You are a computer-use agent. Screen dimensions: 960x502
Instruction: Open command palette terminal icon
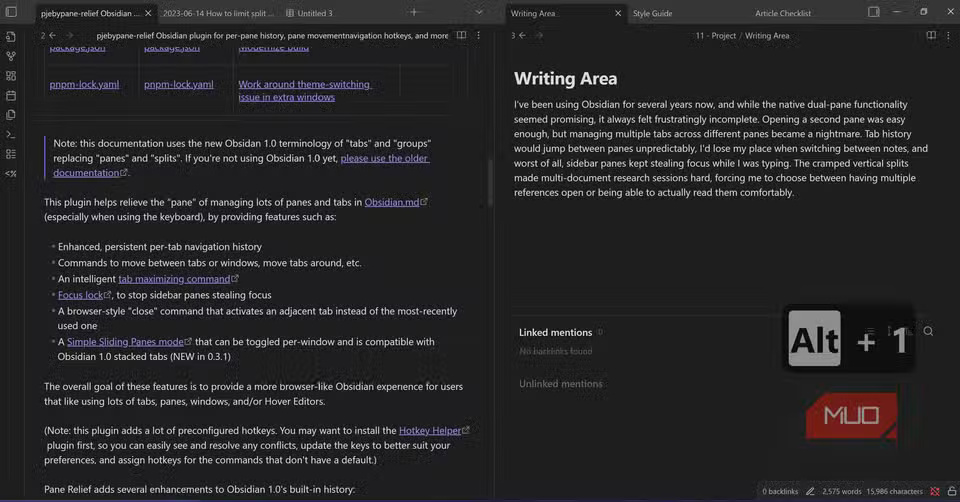click(x=11, y=134)
